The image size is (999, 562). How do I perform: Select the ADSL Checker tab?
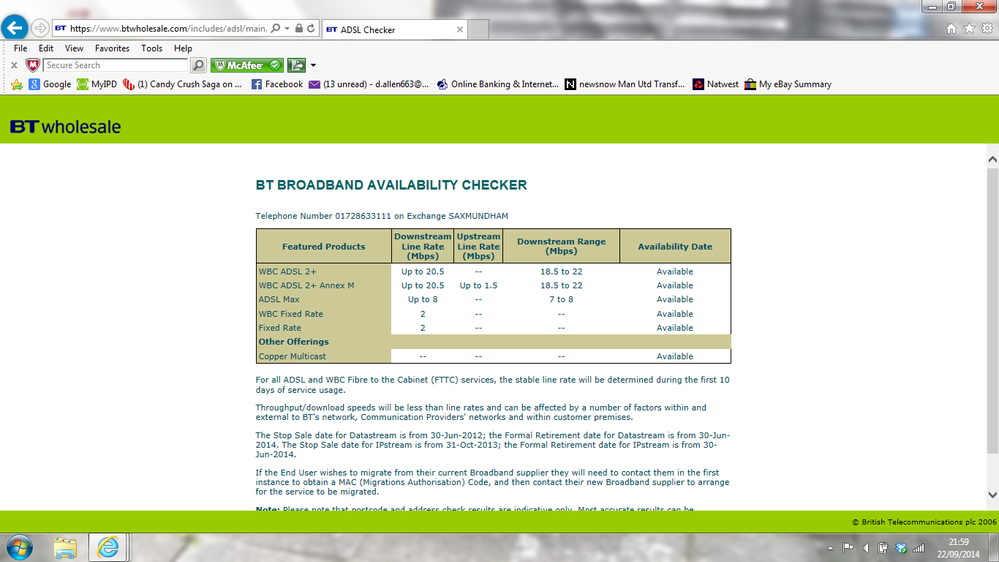point(394,29)
